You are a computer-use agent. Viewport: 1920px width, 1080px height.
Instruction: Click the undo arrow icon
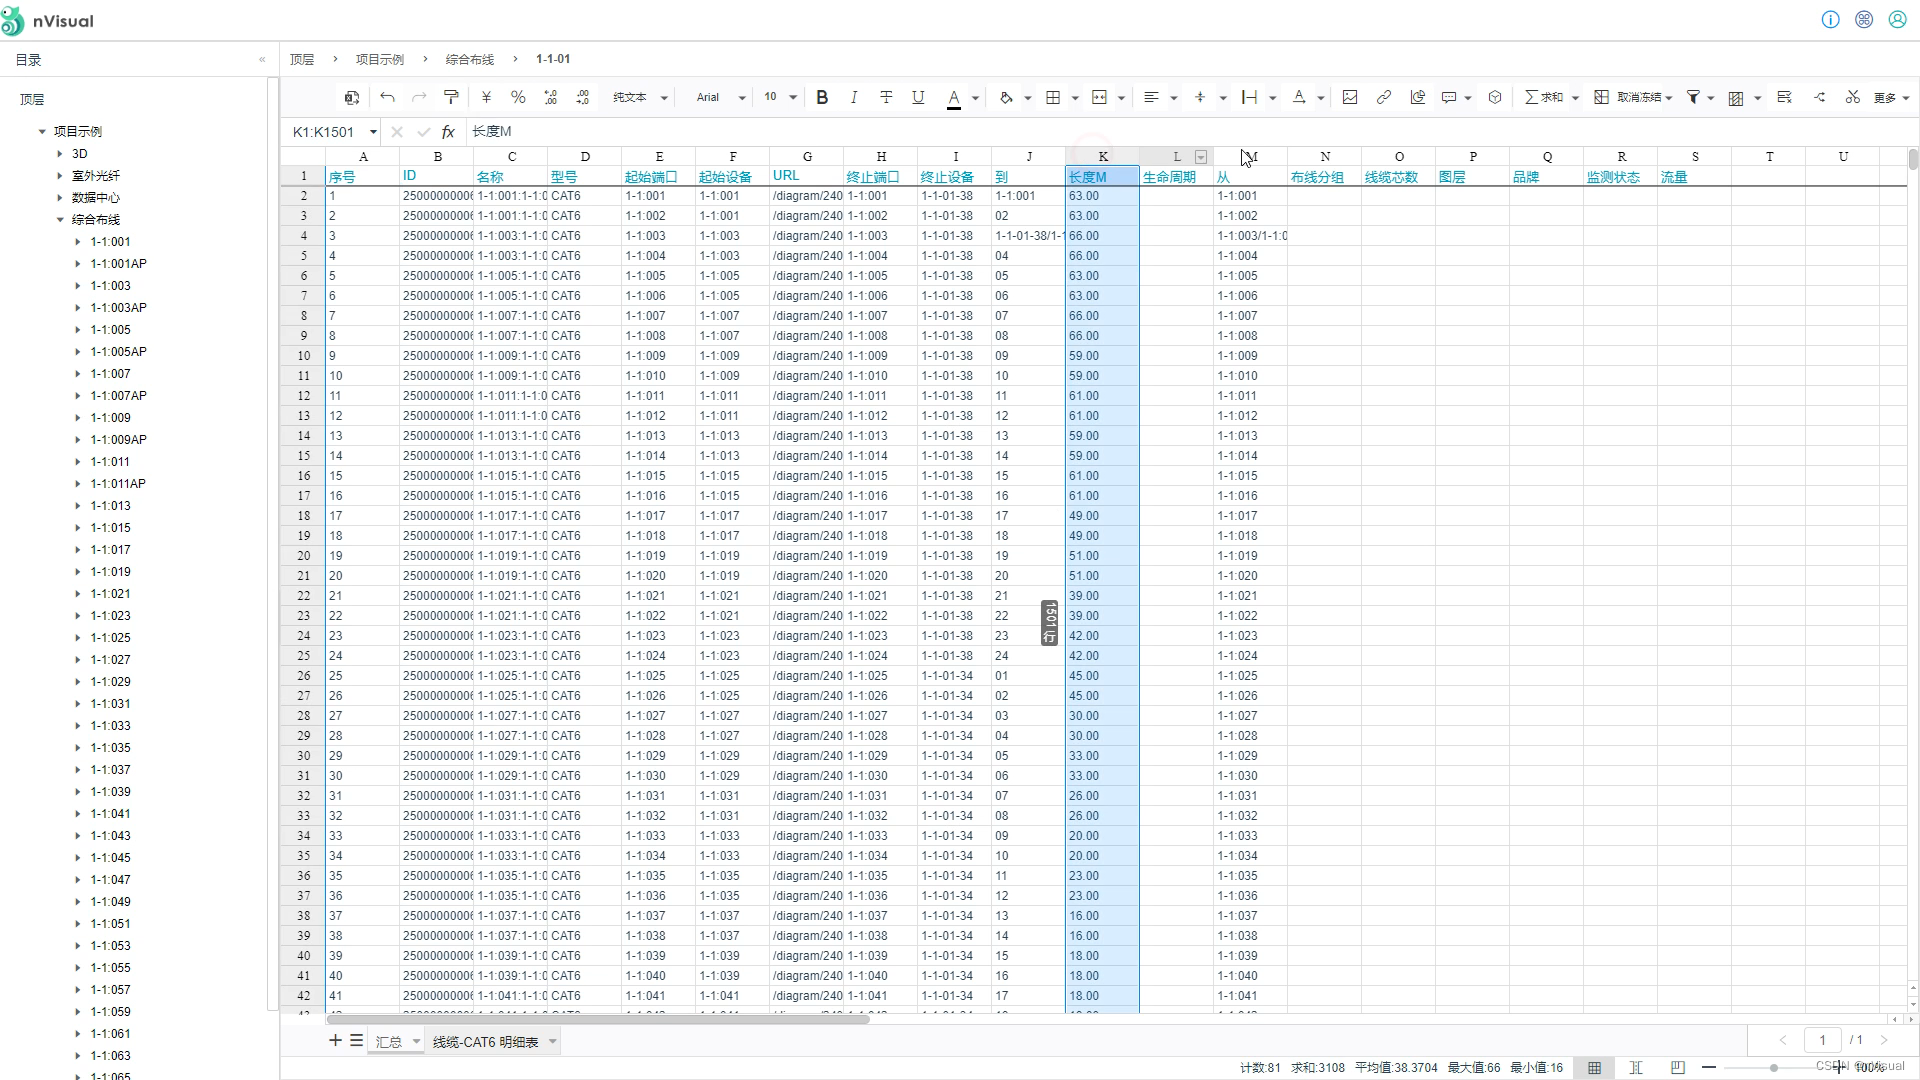(x=388, y=97)
